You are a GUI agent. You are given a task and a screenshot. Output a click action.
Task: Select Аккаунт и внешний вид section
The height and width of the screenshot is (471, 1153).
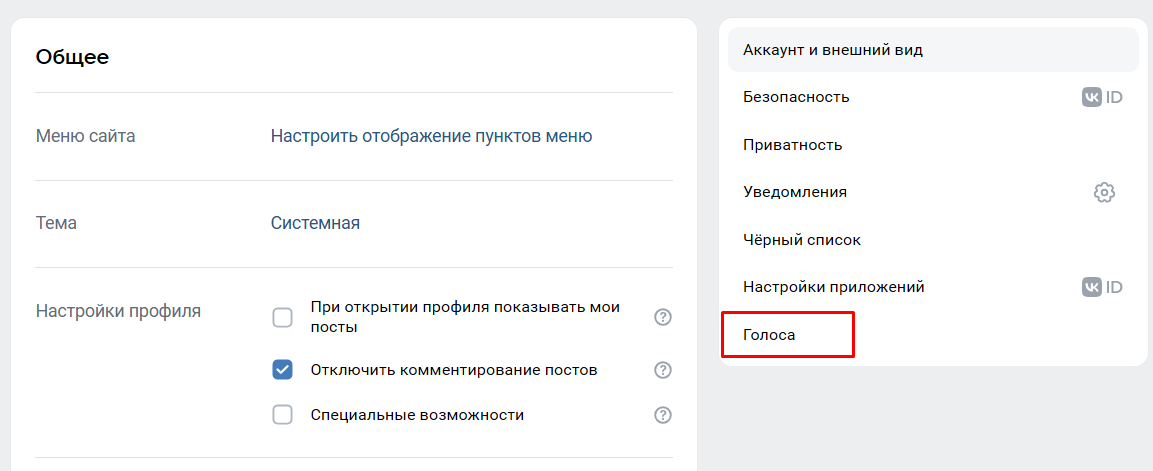pyautogui.click(x=833, y=50)
